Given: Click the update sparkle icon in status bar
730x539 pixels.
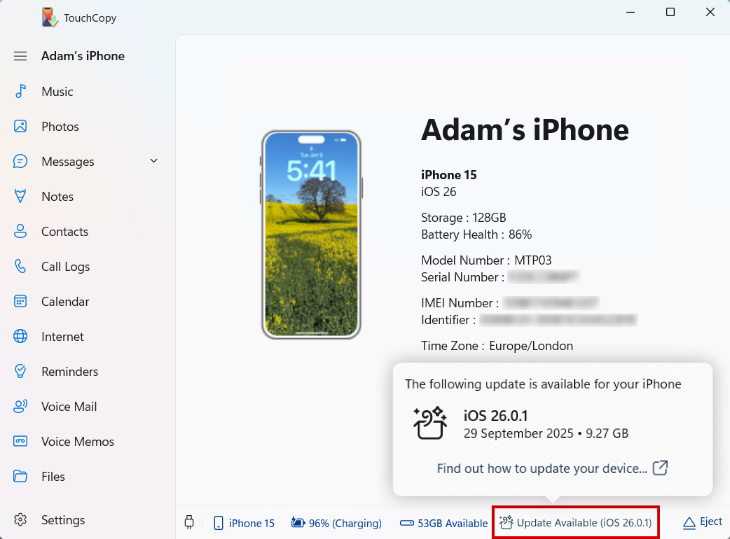Looking at the screenshot, I should (506, 523).
